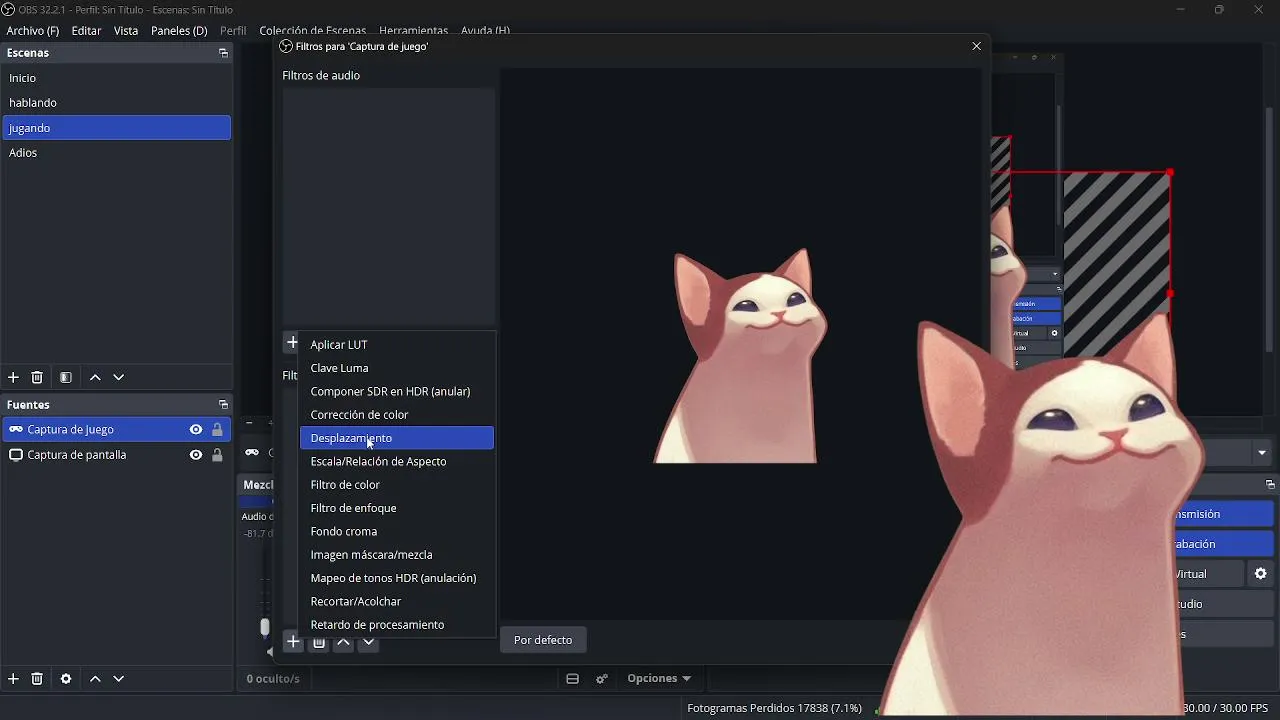The width and height of the screenshot is (1280, 720).
Task: Open source properties gear in Fuentes toolbar
Action: [66, 679]
